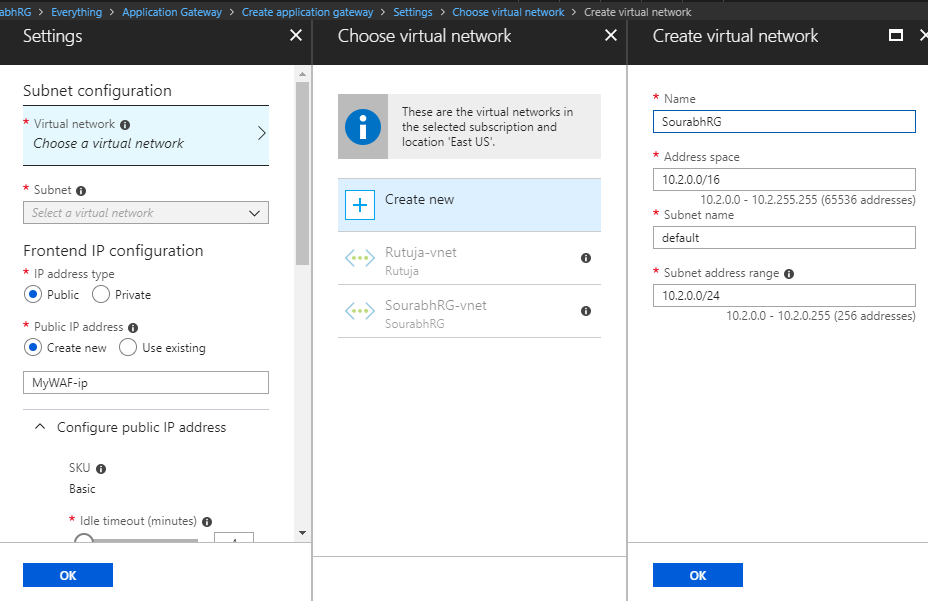Select the Public IP address type
Viewport: 928px width, 601px height.
click(33, 294)
